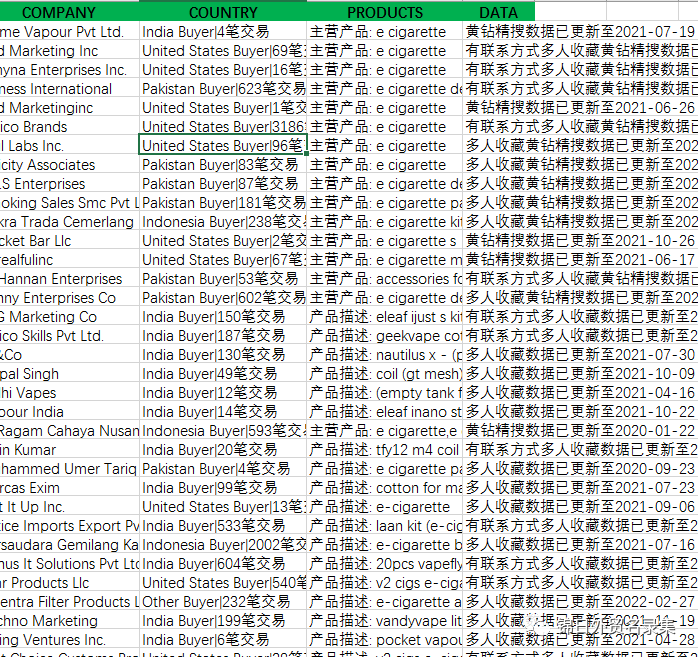Select the 't It Up Inc.' company cell

[x=69, y=507]
